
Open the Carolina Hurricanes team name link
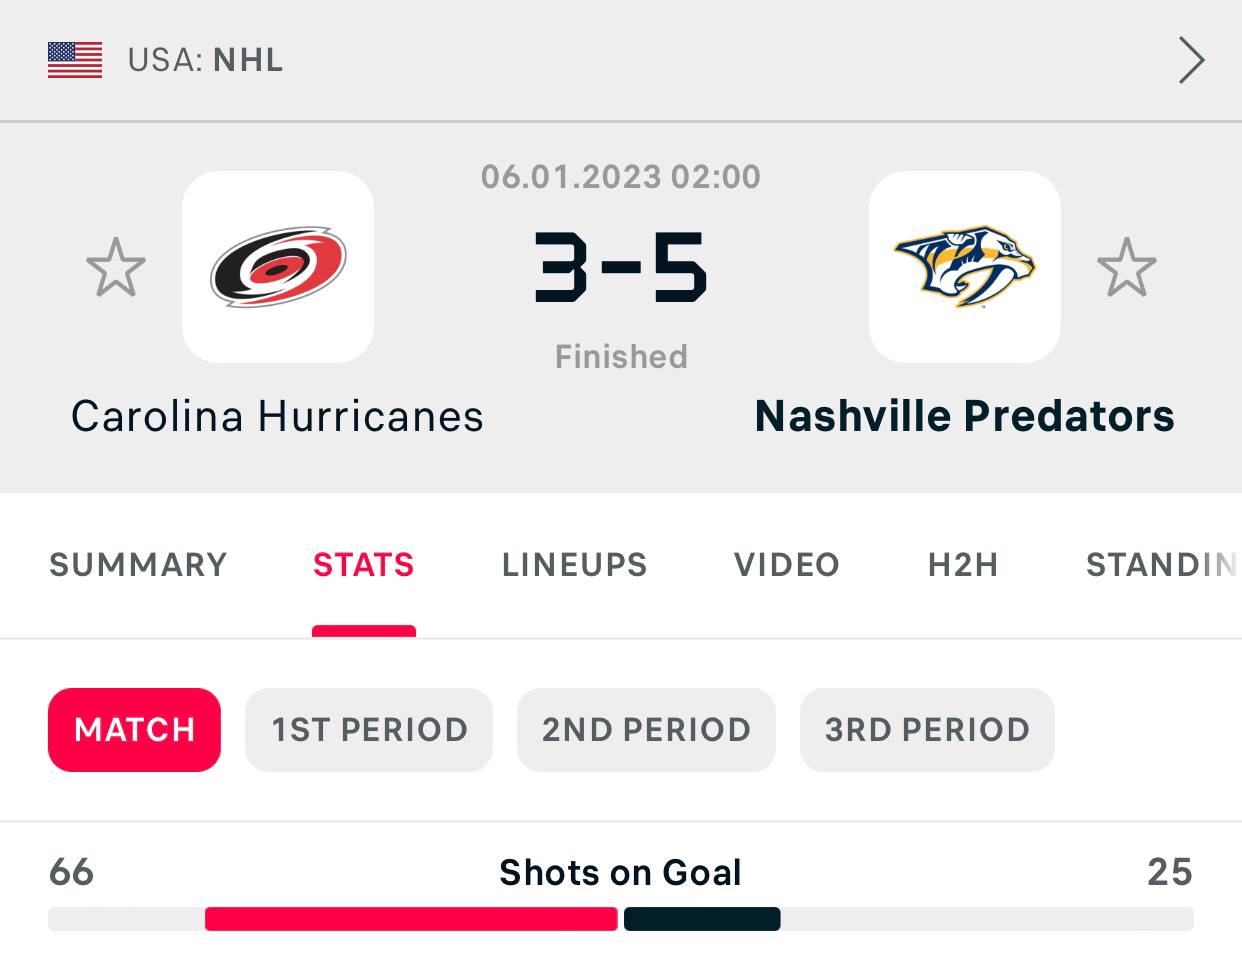coord(277,417)
